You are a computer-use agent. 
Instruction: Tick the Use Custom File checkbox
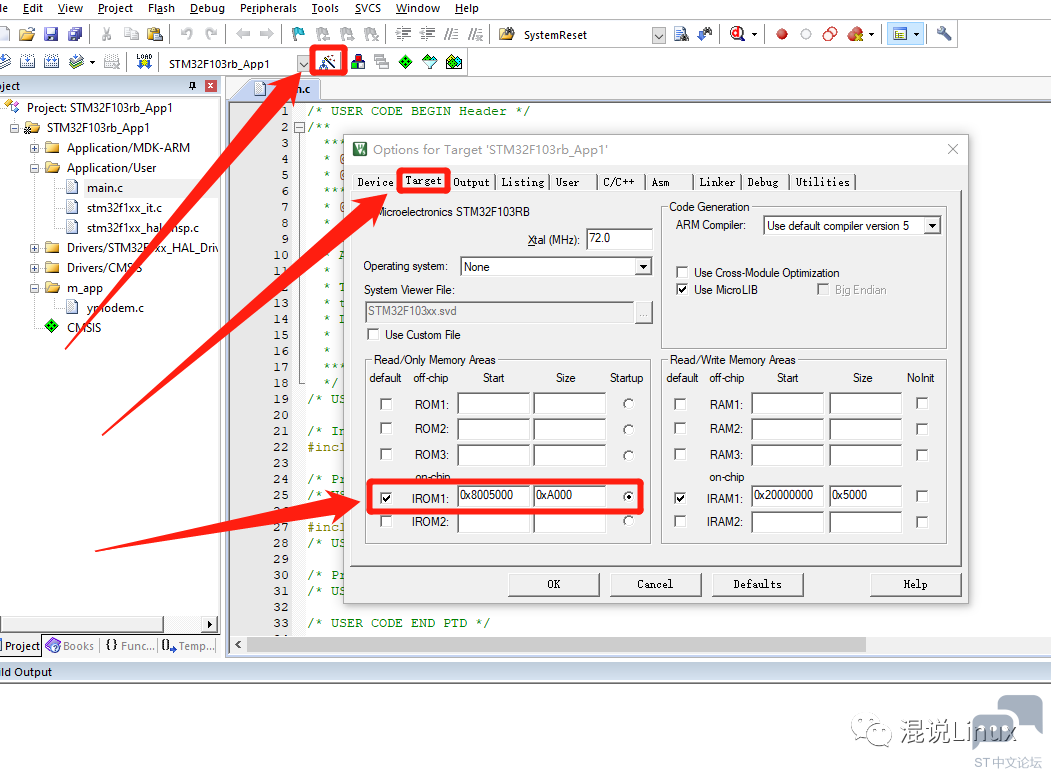pos(373,334)
